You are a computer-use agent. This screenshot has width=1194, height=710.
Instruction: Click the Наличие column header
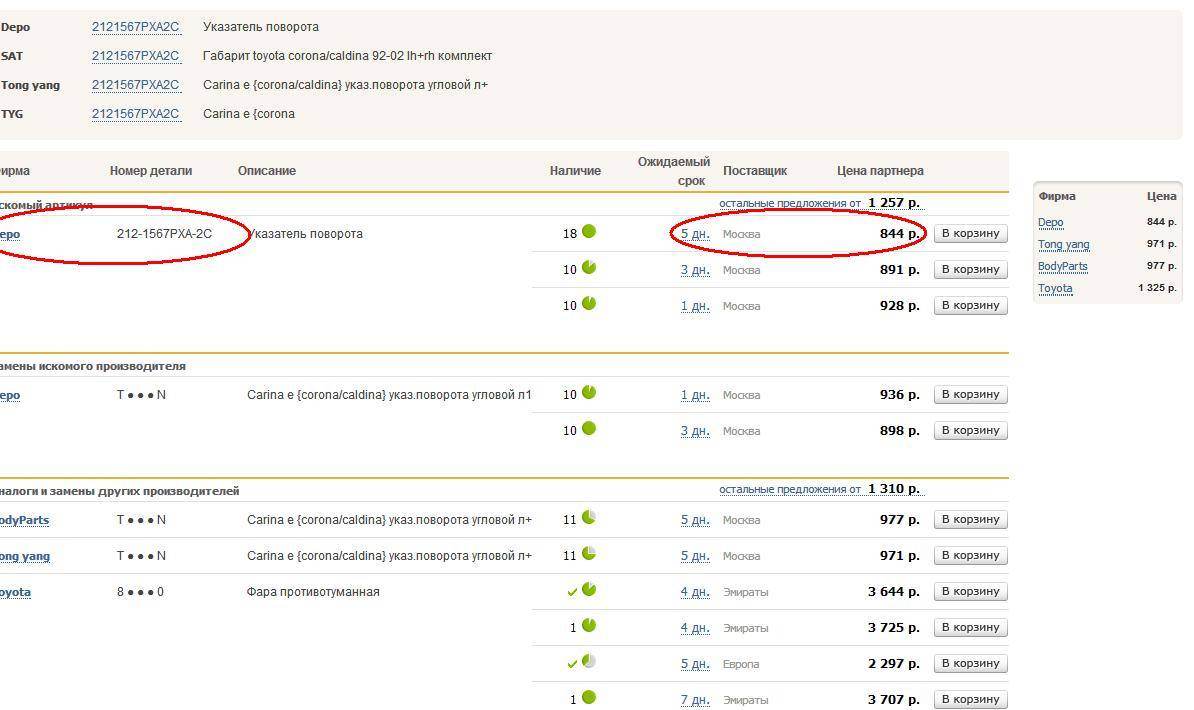(575, 171)
